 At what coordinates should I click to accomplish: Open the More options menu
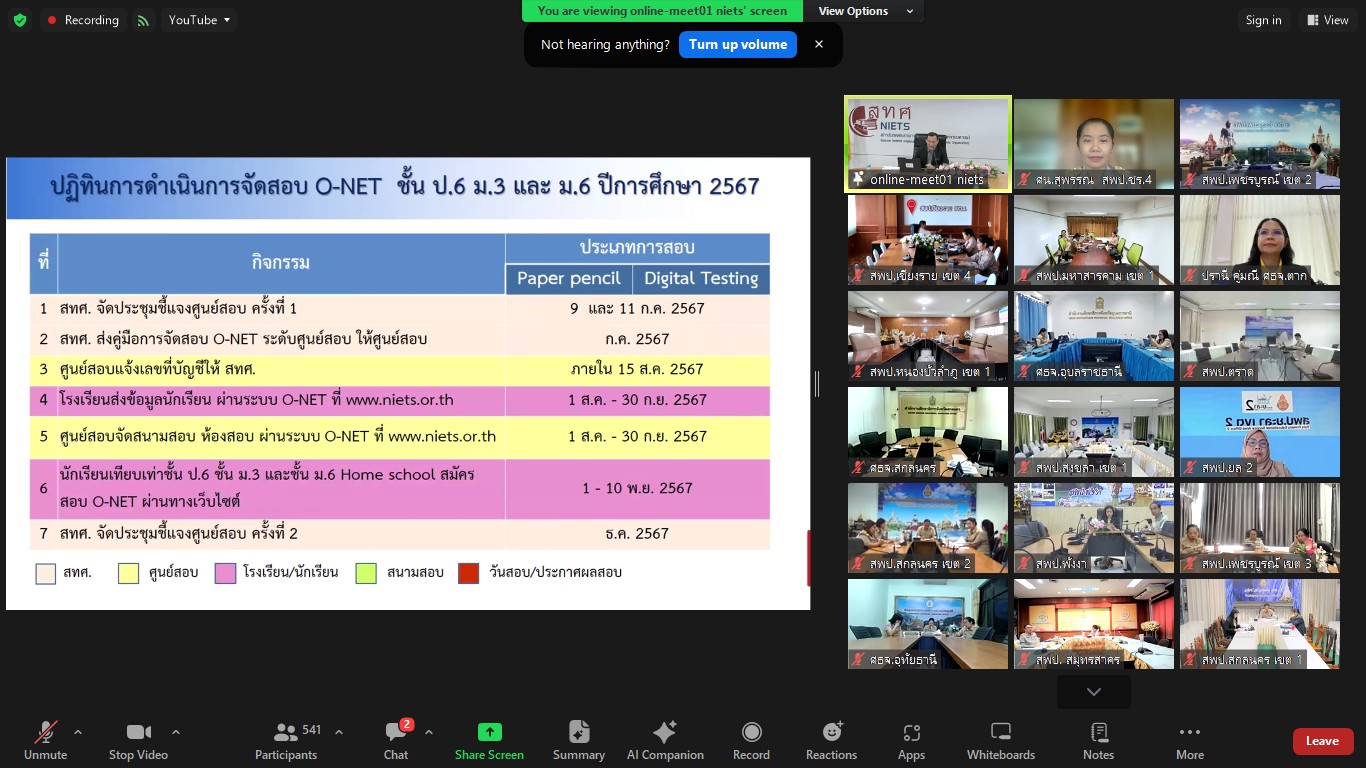pos(1190,741)
